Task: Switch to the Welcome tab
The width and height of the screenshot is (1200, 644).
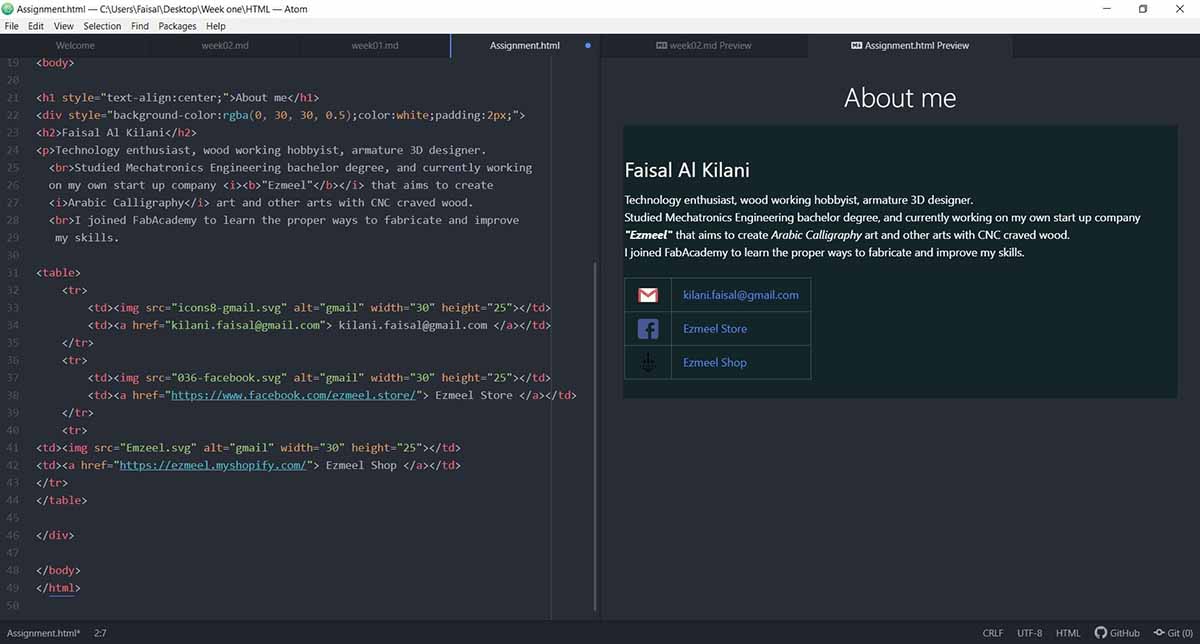Action: tap(75, 45)
